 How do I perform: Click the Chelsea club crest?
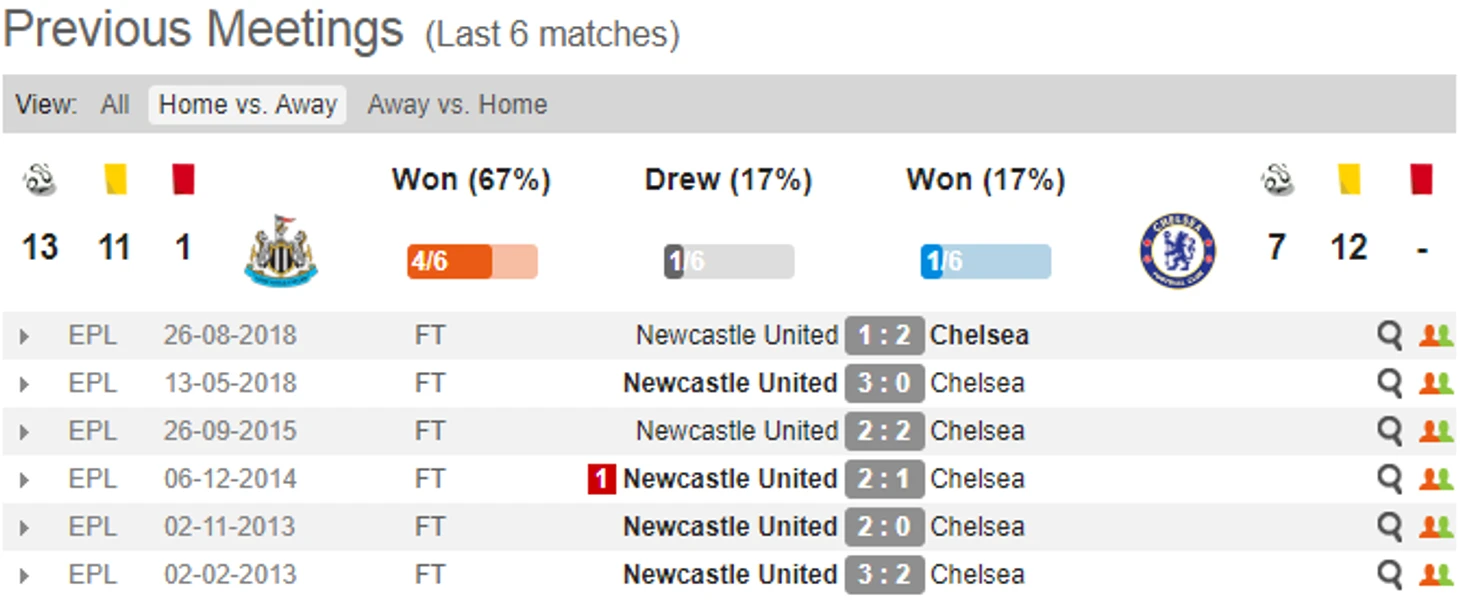1178,250
